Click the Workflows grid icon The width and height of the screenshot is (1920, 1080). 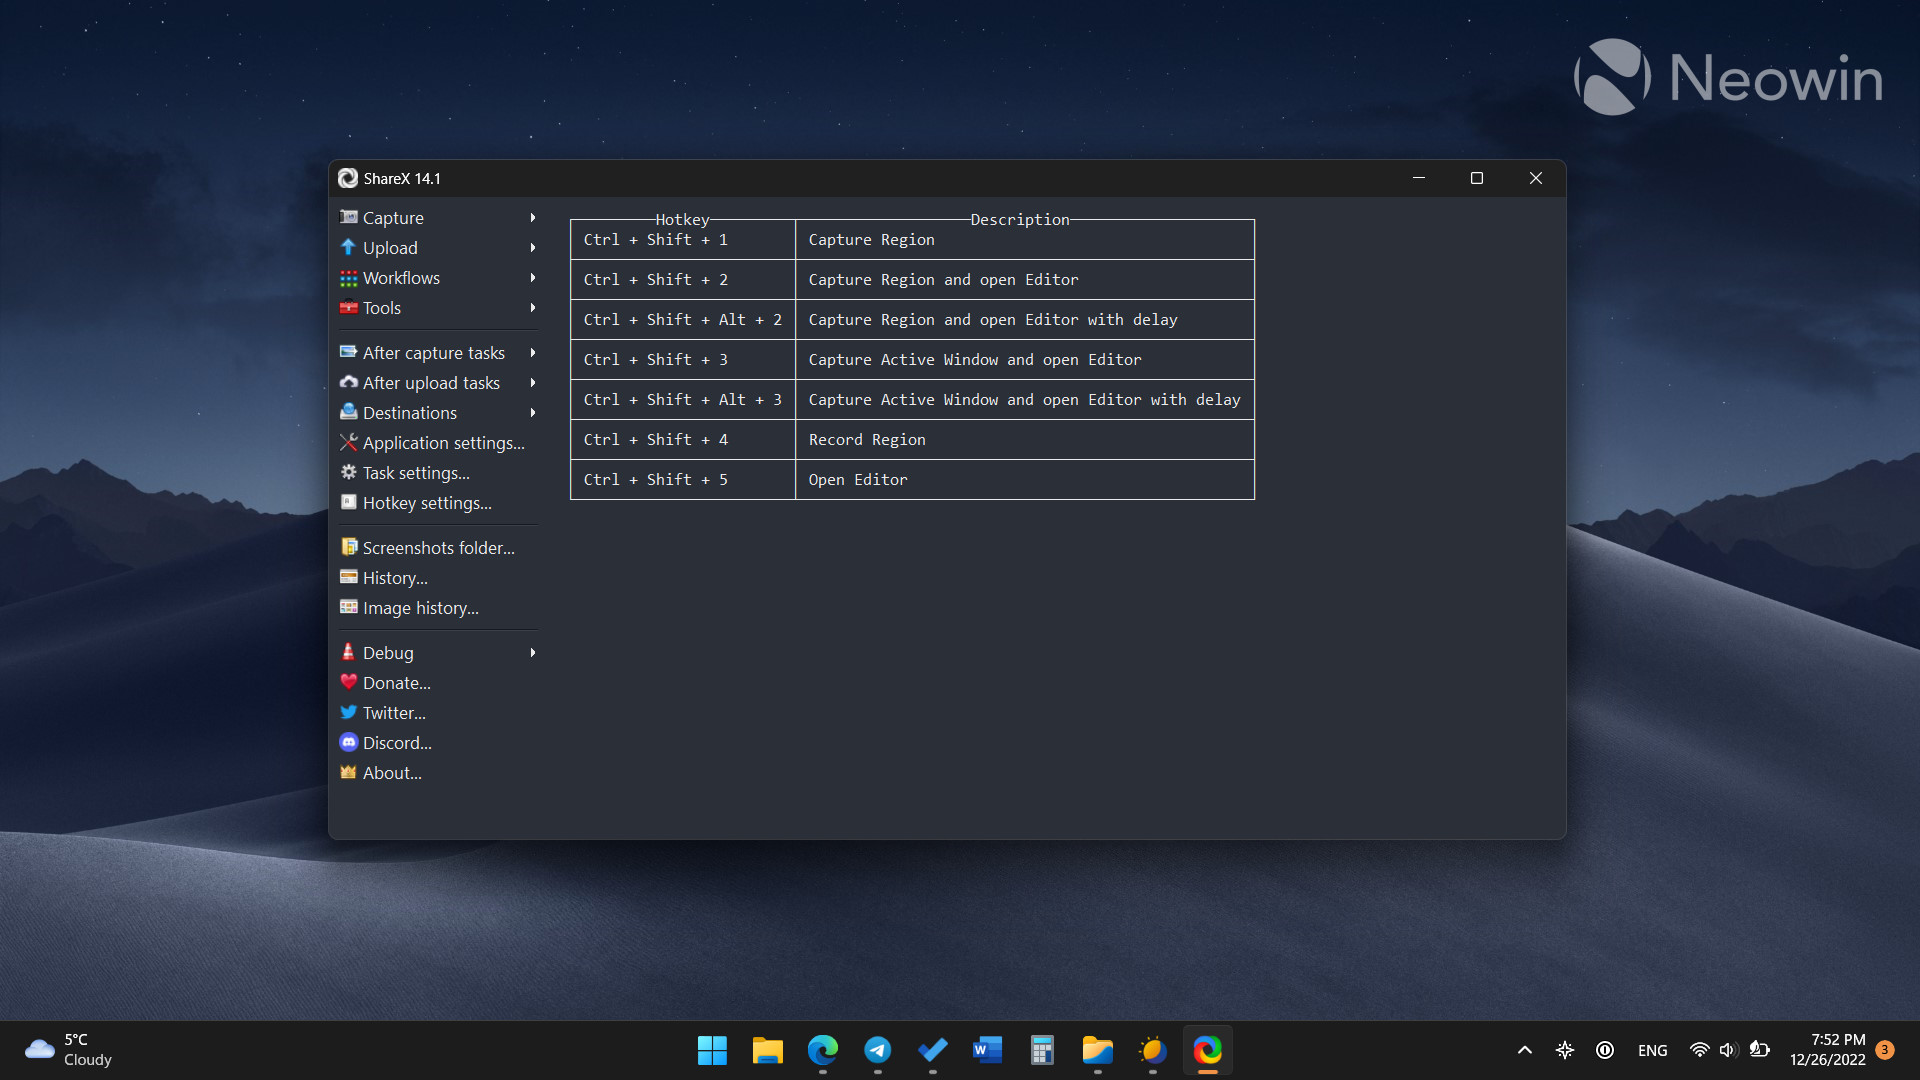click(x=348, y=277)
